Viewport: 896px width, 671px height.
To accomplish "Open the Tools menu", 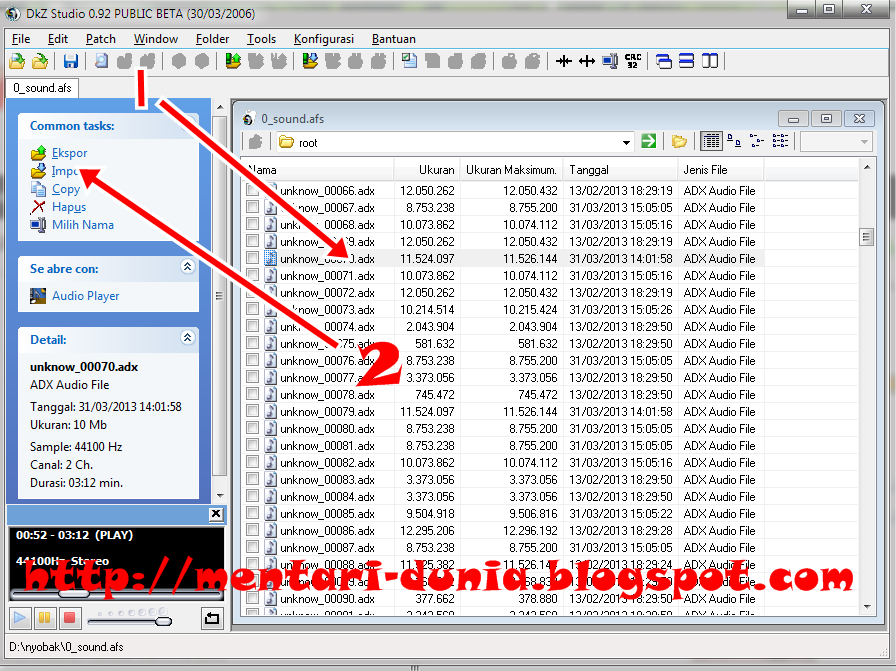I will click(261, 39).
